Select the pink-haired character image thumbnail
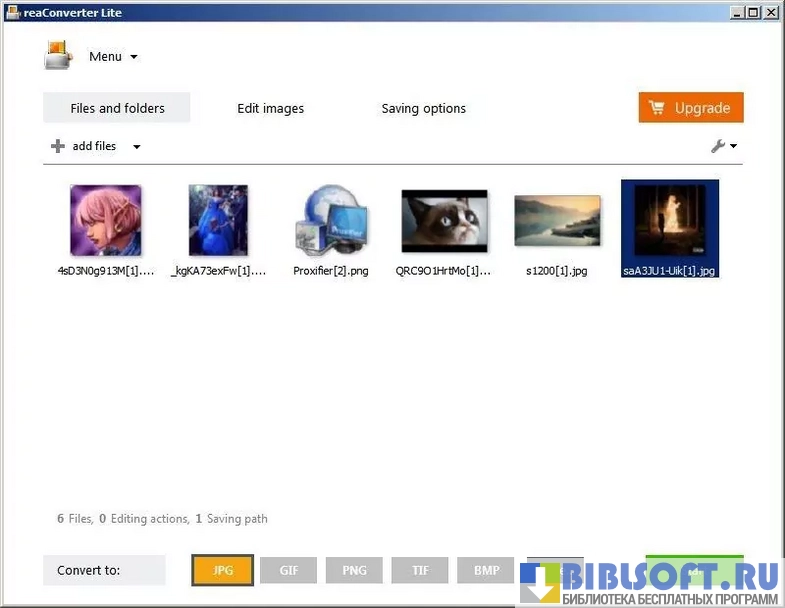 [x=106, y=220]
